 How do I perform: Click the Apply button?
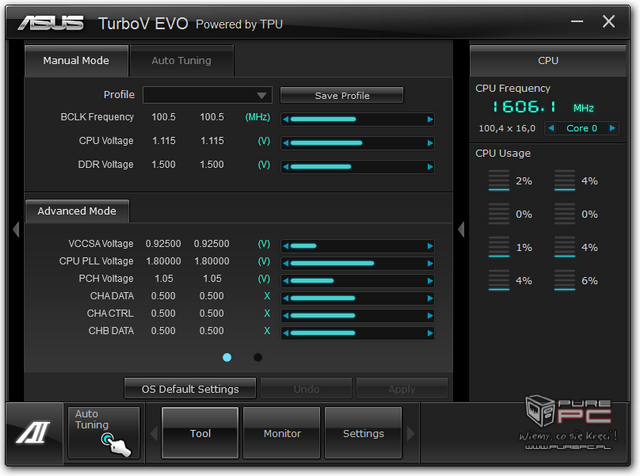(402, 389)
